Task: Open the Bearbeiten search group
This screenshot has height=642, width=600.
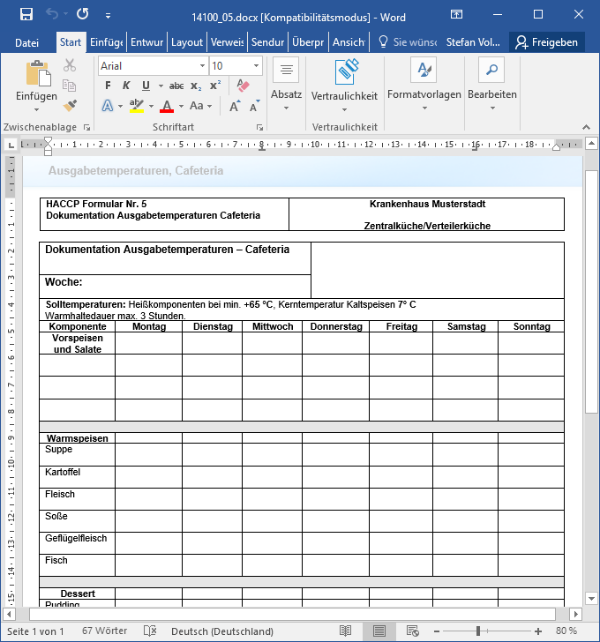Action: tap(491, 79)
